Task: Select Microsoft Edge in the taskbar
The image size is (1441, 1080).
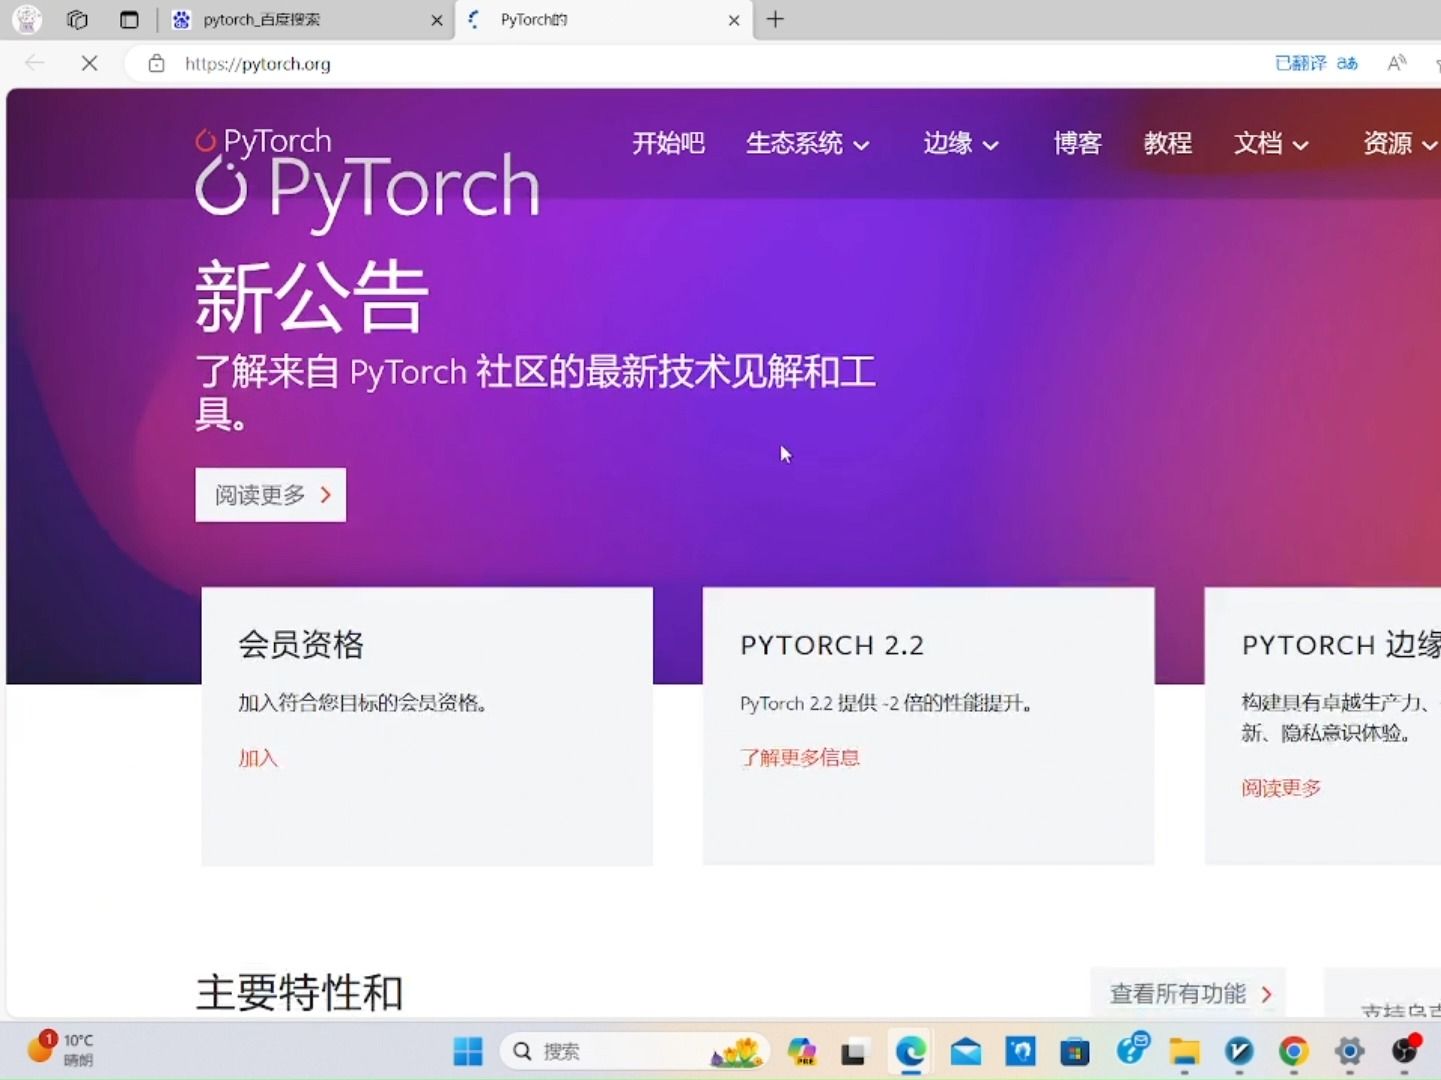Action: (910, 1051)
